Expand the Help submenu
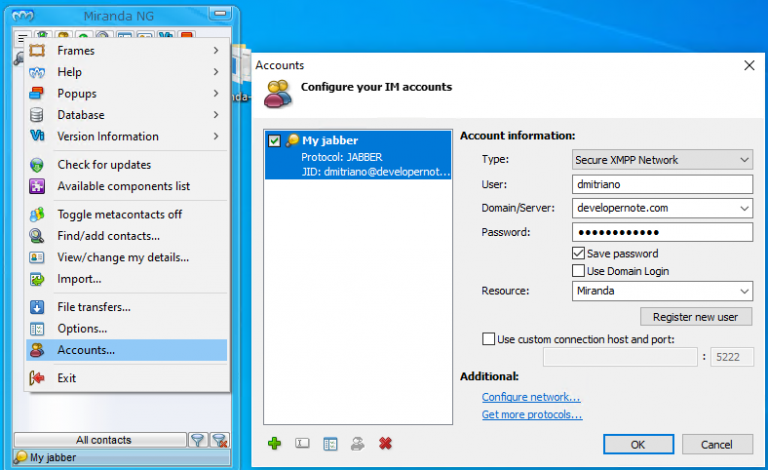The height and width of the screenshot is (470, 768). pos(216,72)
